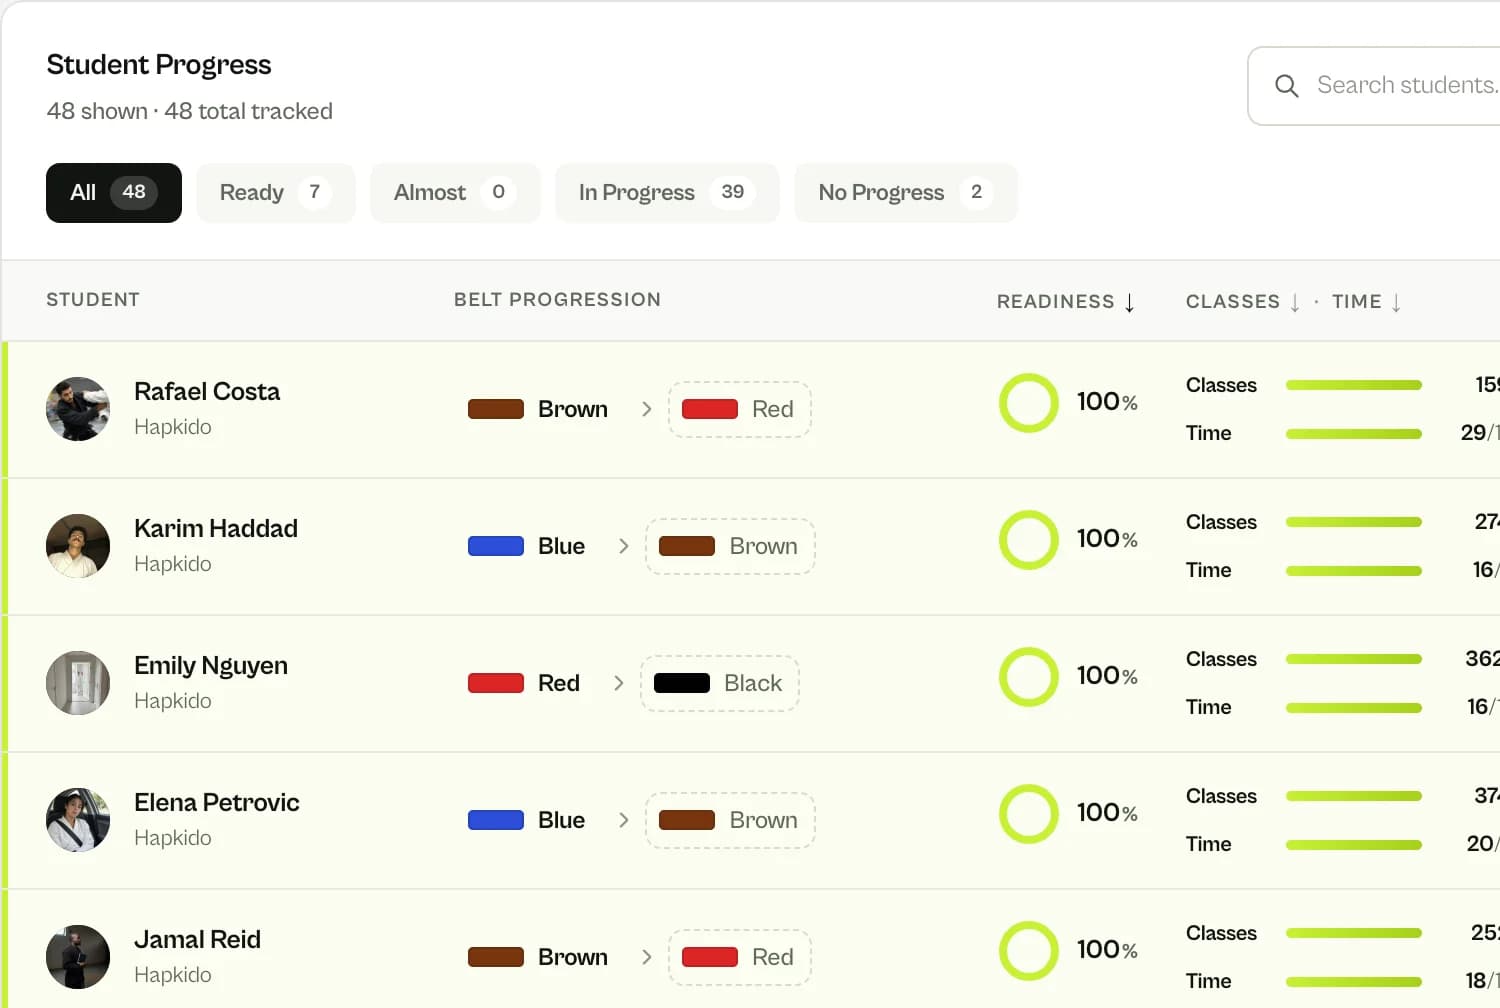Image resolution: width=1500 pixels, height=1008 pixels.
Task: Click the search magnifier icon
Action: tap(1287, 86)
